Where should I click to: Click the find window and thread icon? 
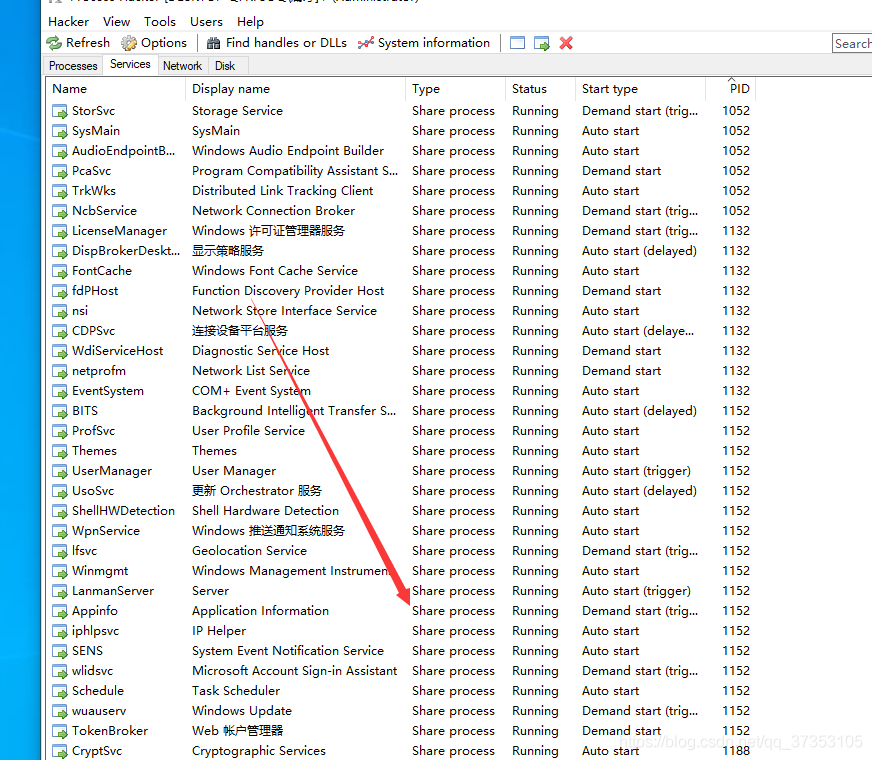point(542,43)
